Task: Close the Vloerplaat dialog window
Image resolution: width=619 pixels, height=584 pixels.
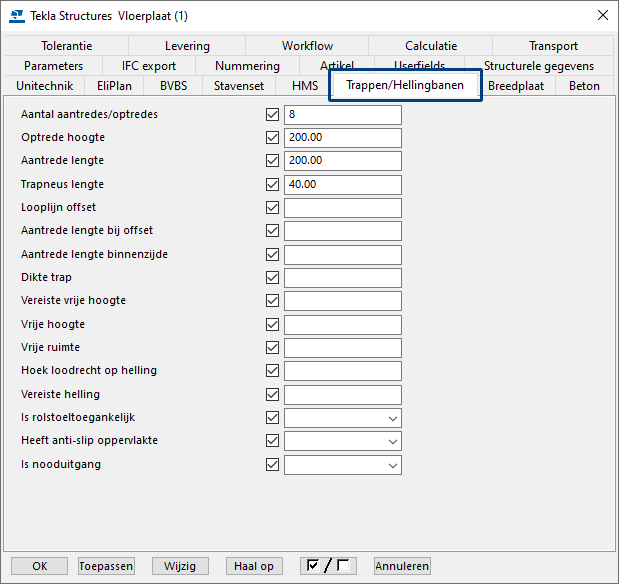Action: pos(601,15)
